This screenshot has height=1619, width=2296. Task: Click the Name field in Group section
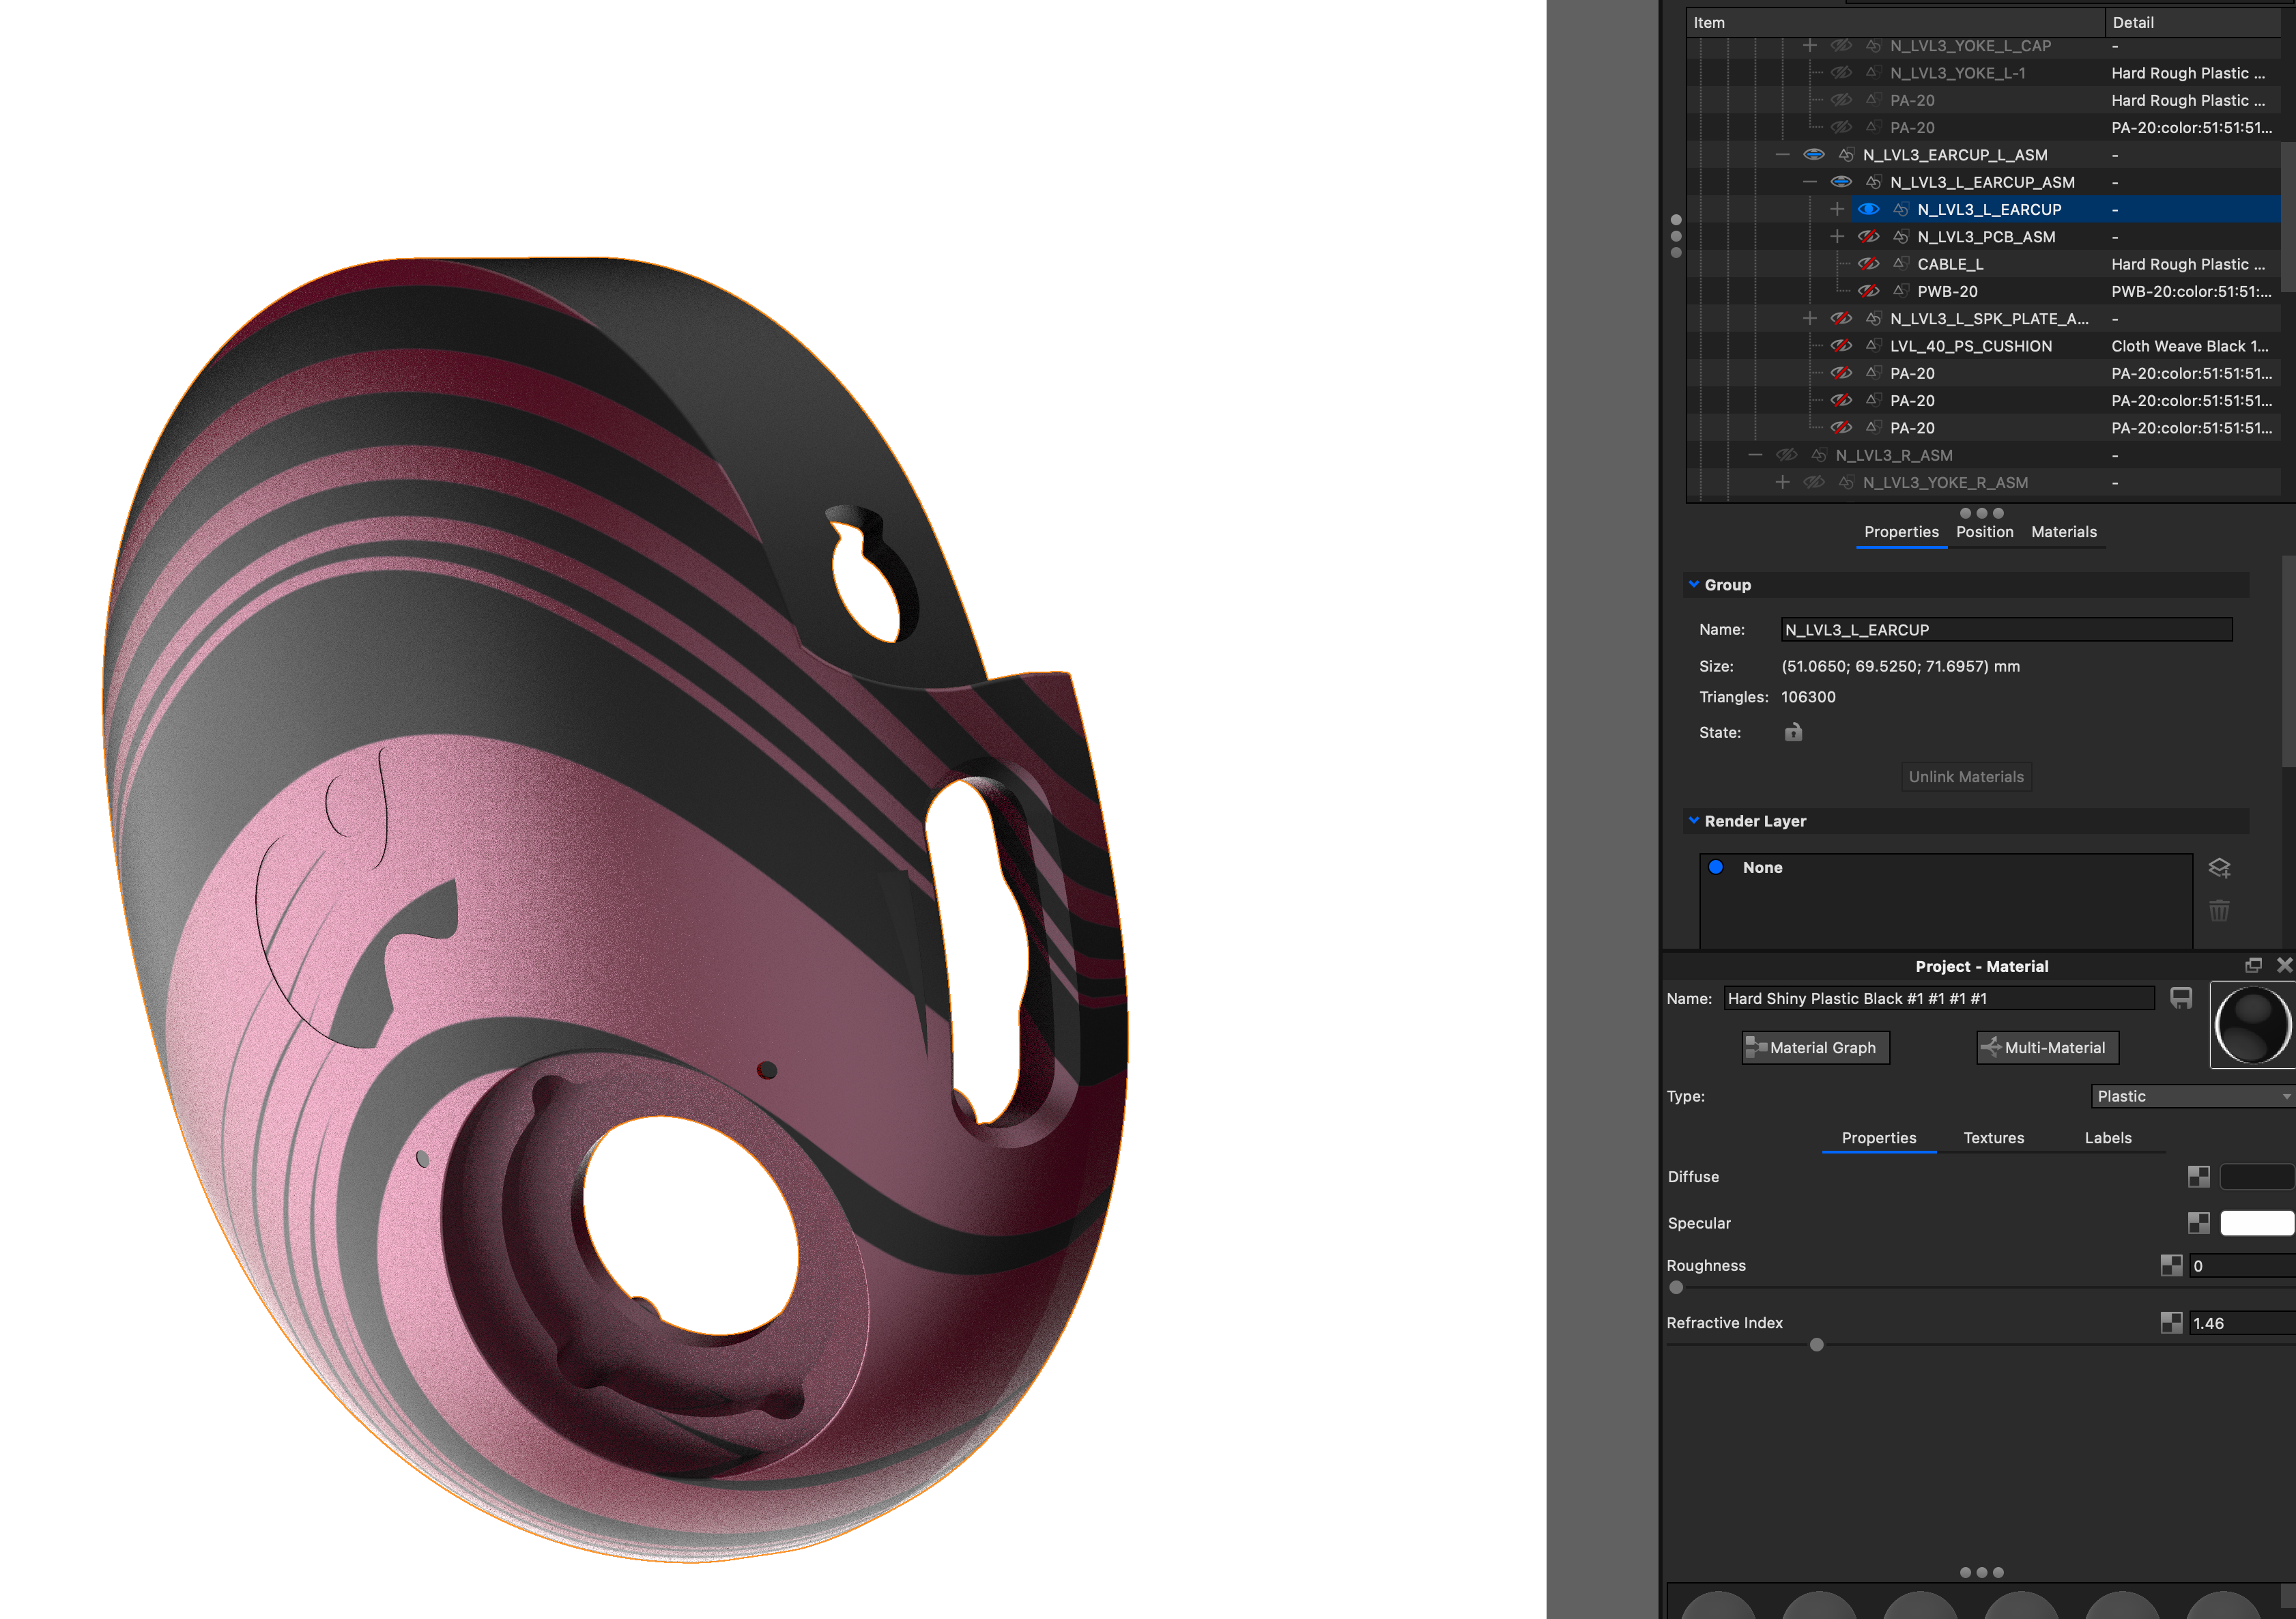tap(2006, 630)
